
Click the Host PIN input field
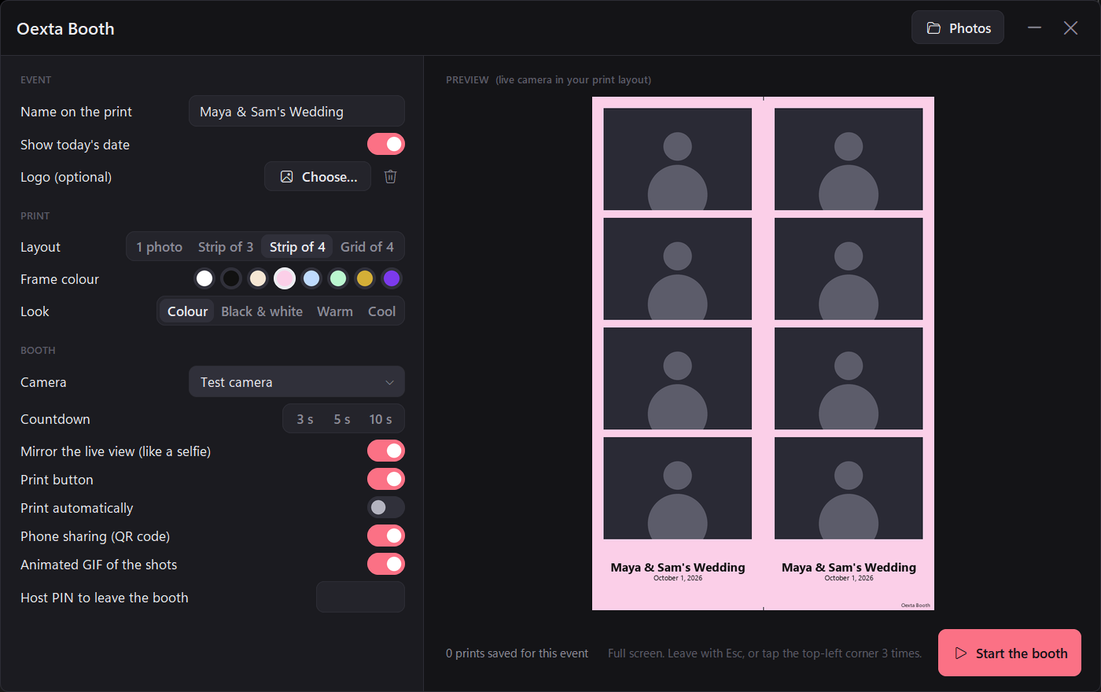point(360,597)
